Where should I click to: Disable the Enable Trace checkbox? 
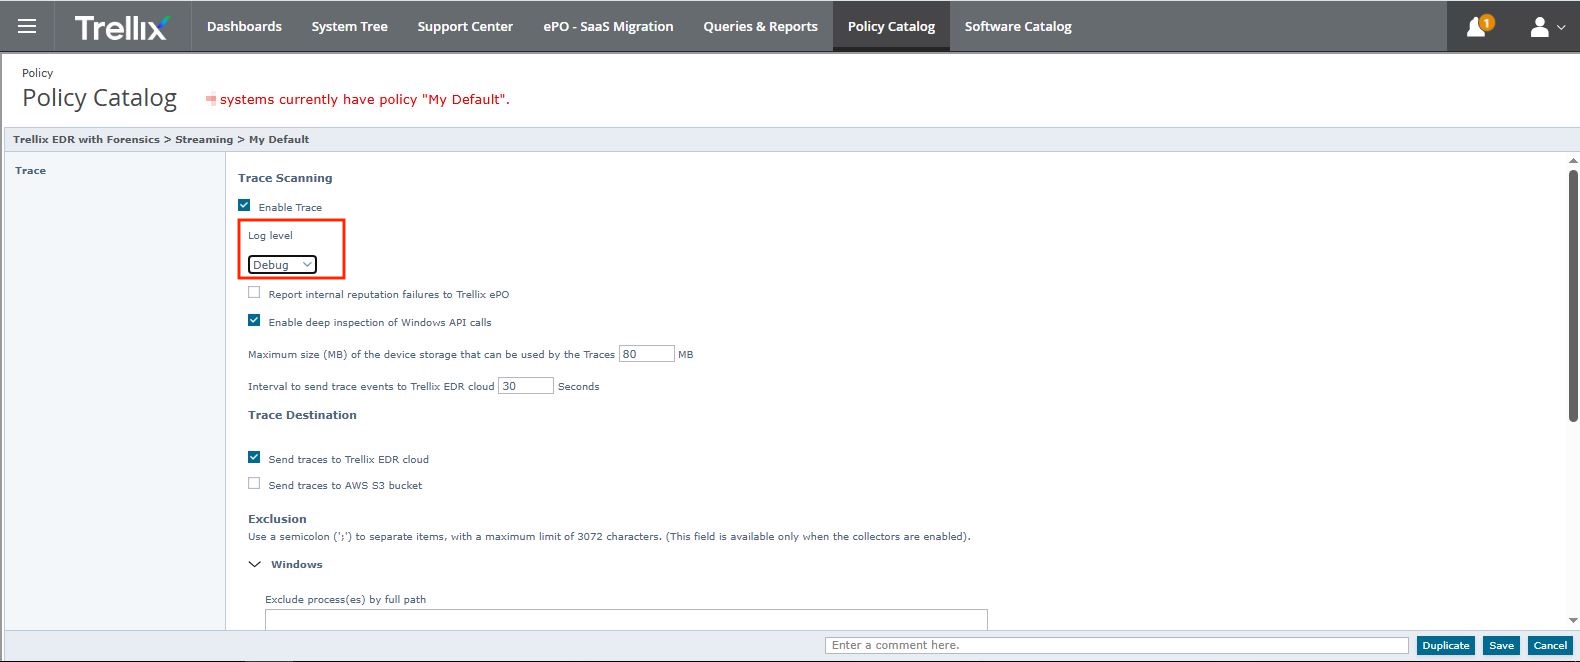pyautogui.click(x=244, y=206)
